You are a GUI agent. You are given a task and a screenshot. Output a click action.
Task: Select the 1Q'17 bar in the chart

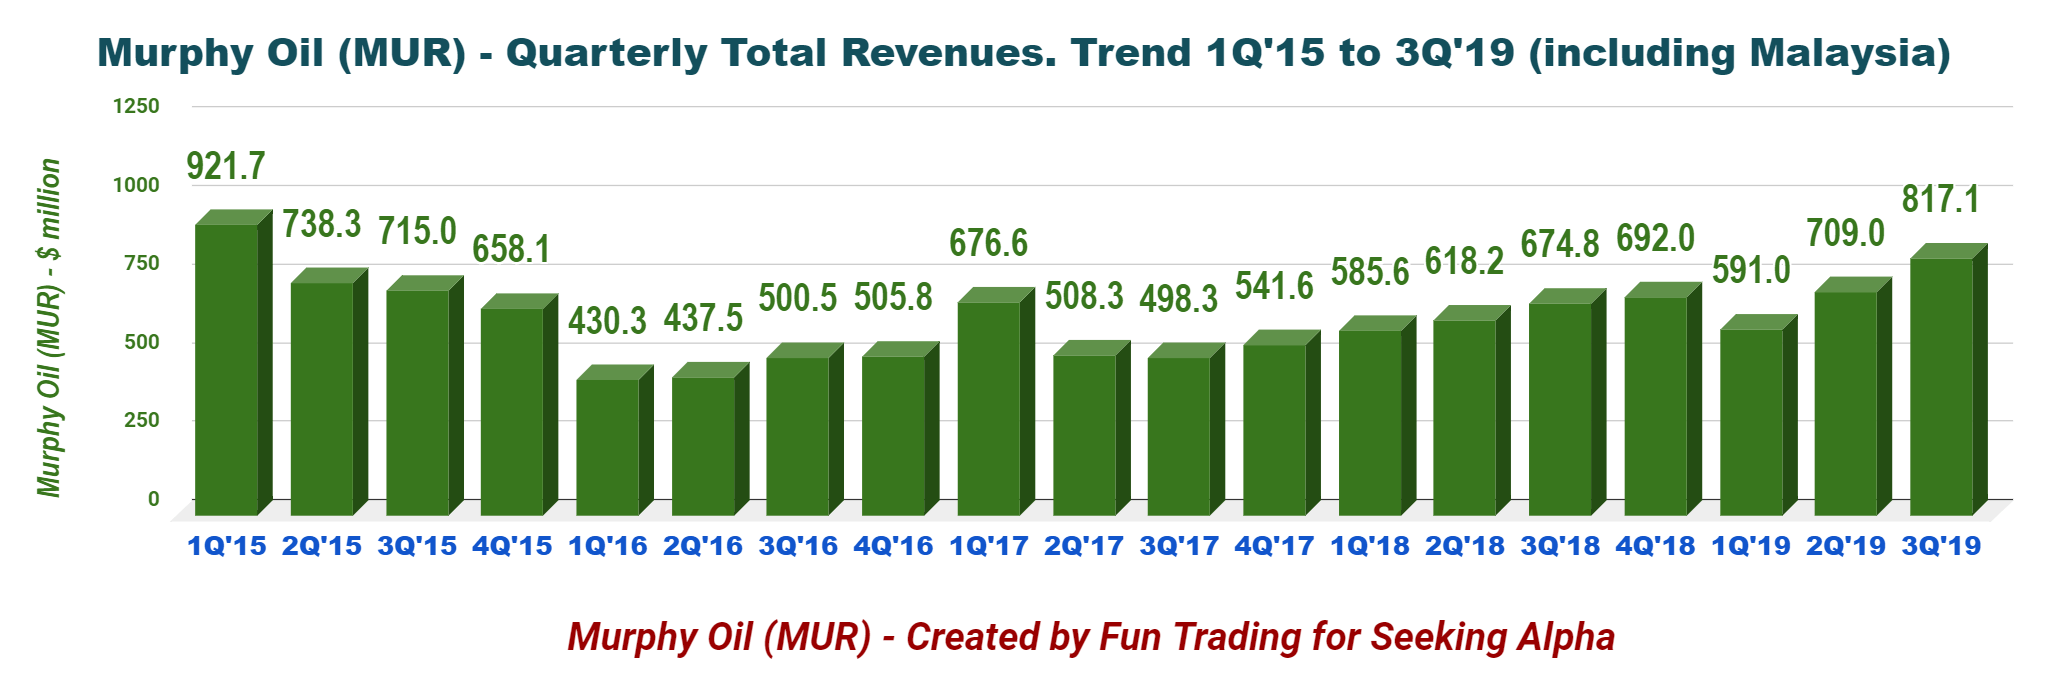click(x=989, y=407)
